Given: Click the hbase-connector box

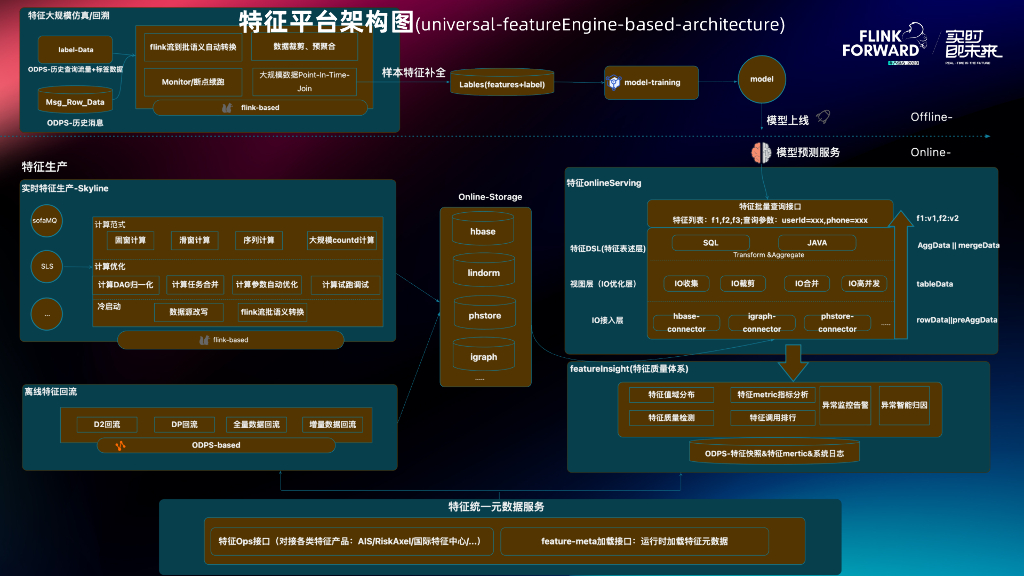Looking at the screenshot, I should click(x=686, y=323).
